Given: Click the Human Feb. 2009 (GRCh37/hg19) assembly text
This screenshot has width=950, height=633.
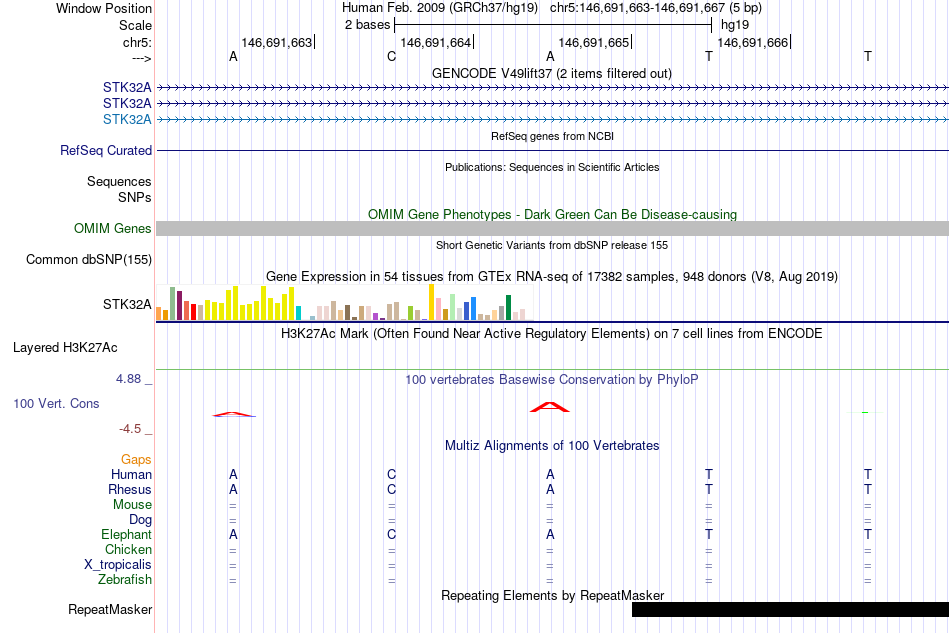Looking at the screenshot, I should click(440, 8).
